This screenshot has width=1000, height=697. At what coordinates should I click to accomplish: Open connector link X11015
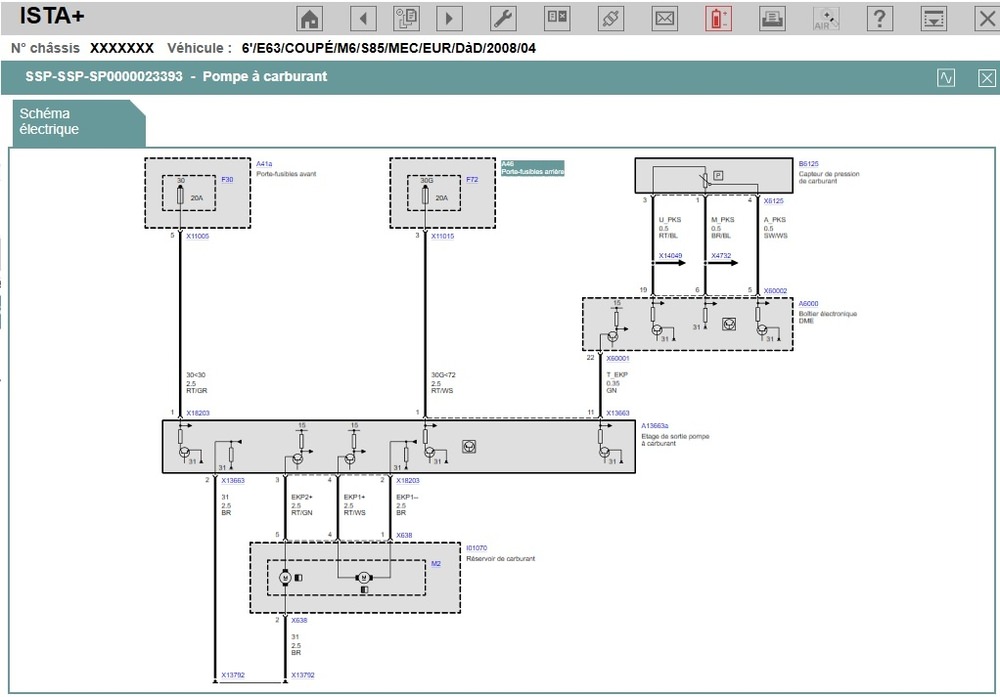coord(443,236)
